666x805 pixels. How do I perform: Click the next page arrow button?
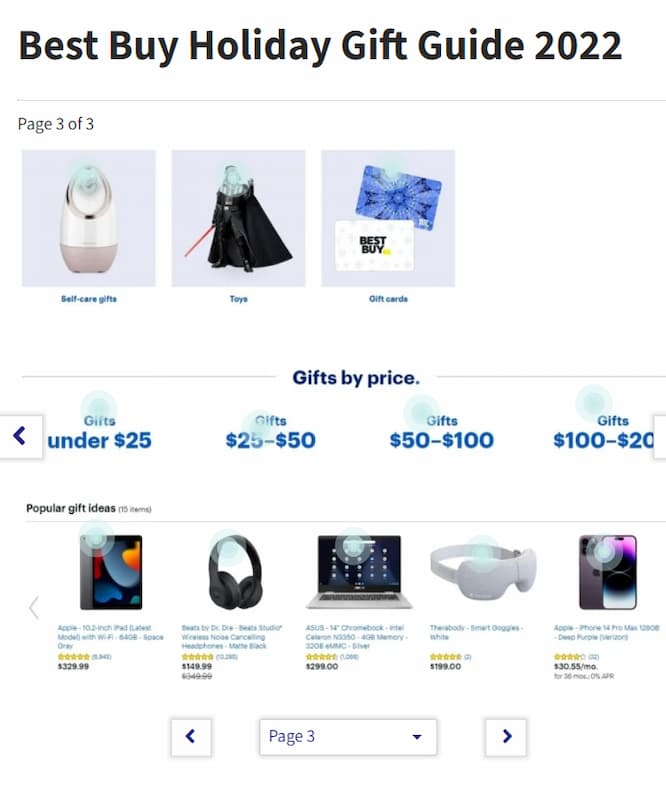coord(506,737)
